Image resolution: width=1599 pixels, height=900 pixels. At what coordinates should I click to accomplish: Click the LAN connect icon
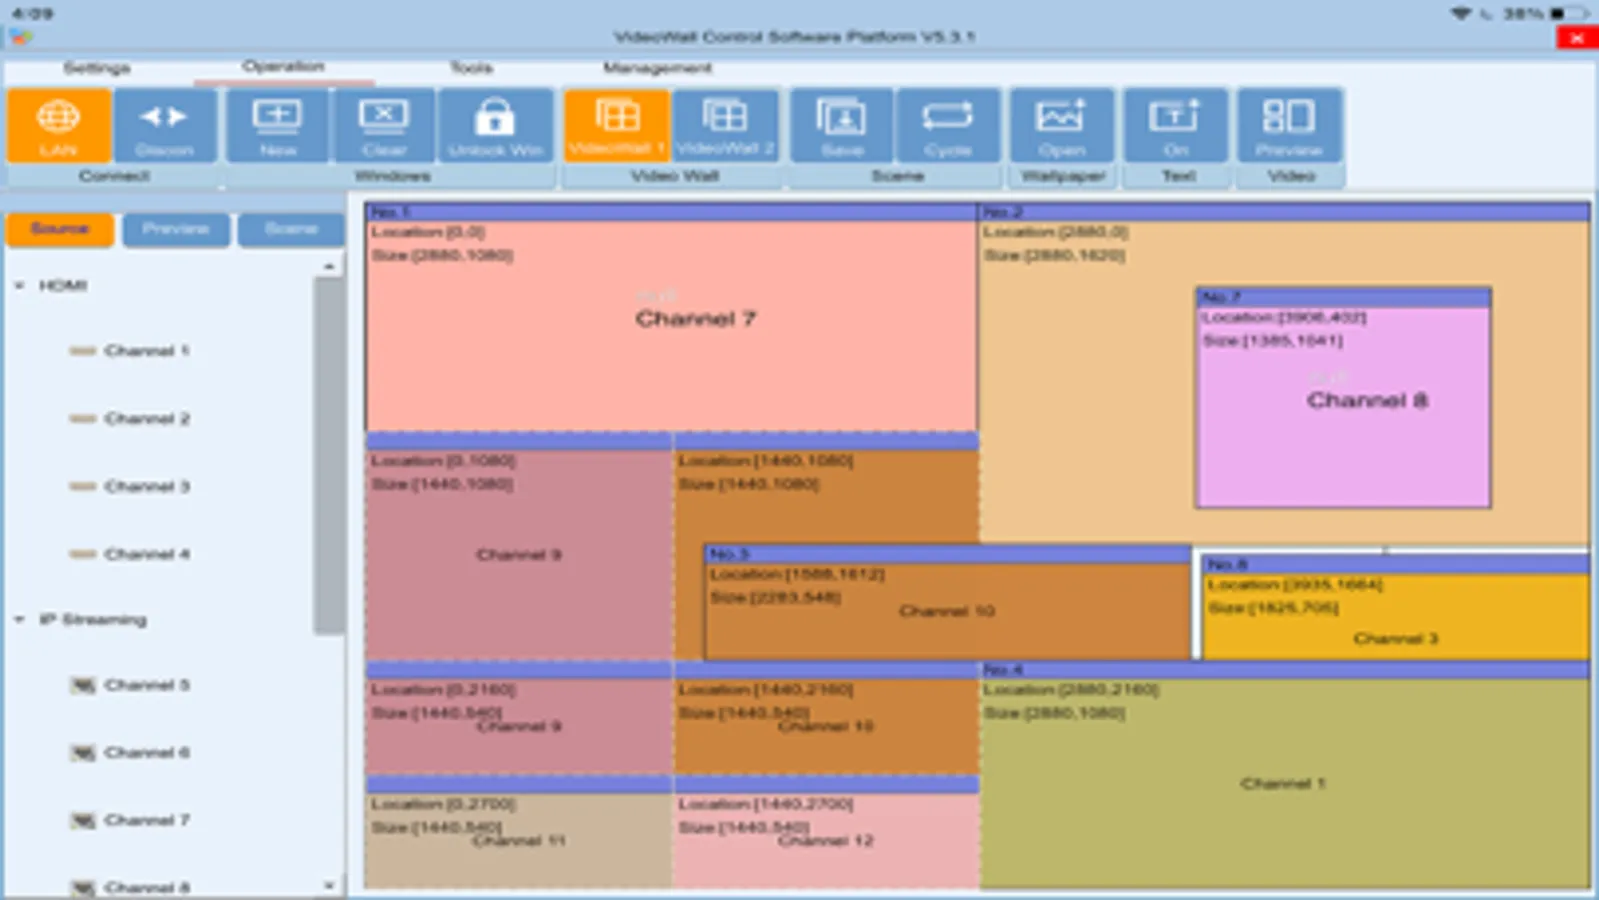click(58, 125)
